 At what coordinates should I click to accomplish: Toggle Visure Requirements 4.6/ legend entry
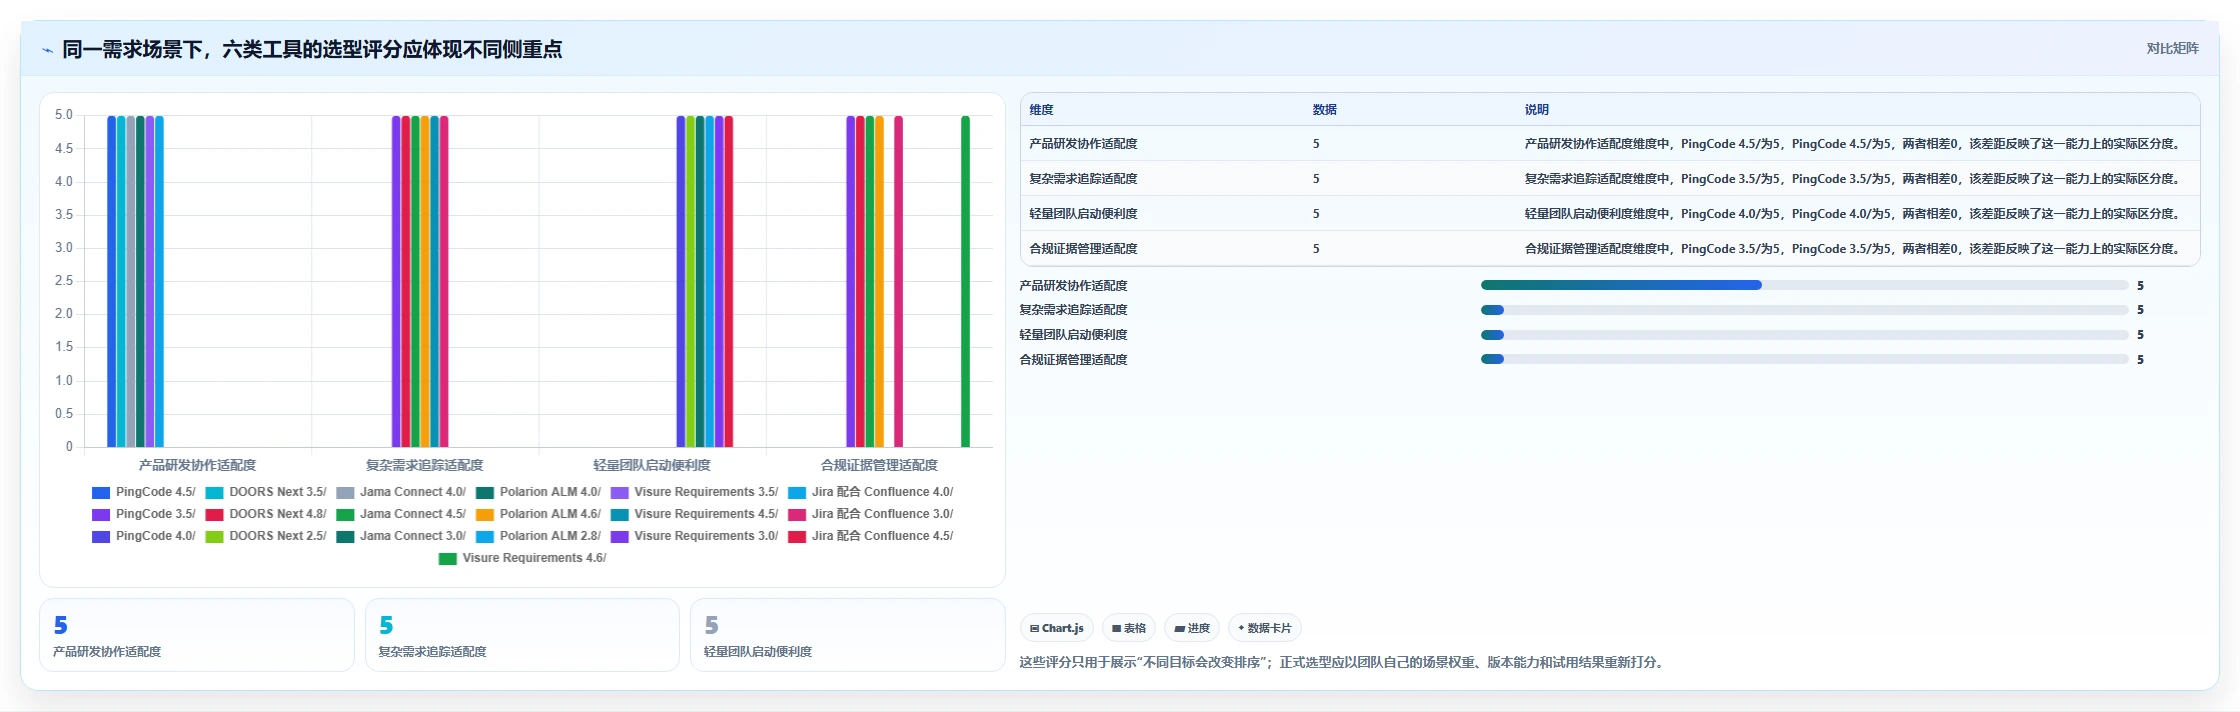click(x=523, y=558)
